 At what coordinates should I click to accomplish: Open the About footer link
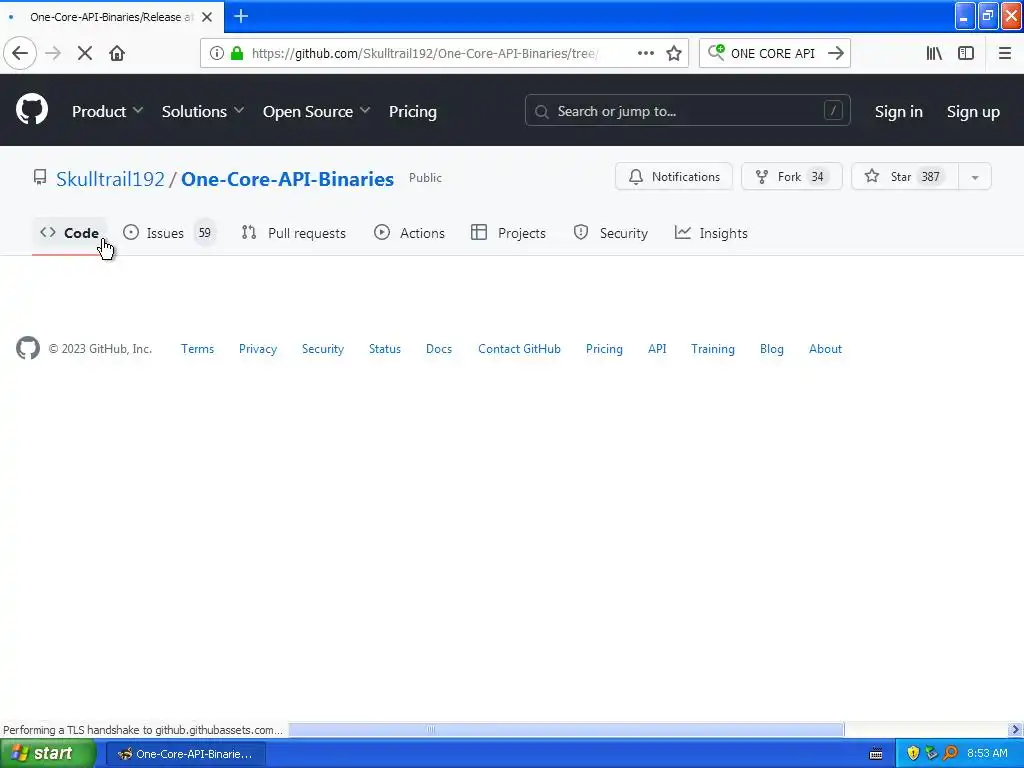pos(825,349)
